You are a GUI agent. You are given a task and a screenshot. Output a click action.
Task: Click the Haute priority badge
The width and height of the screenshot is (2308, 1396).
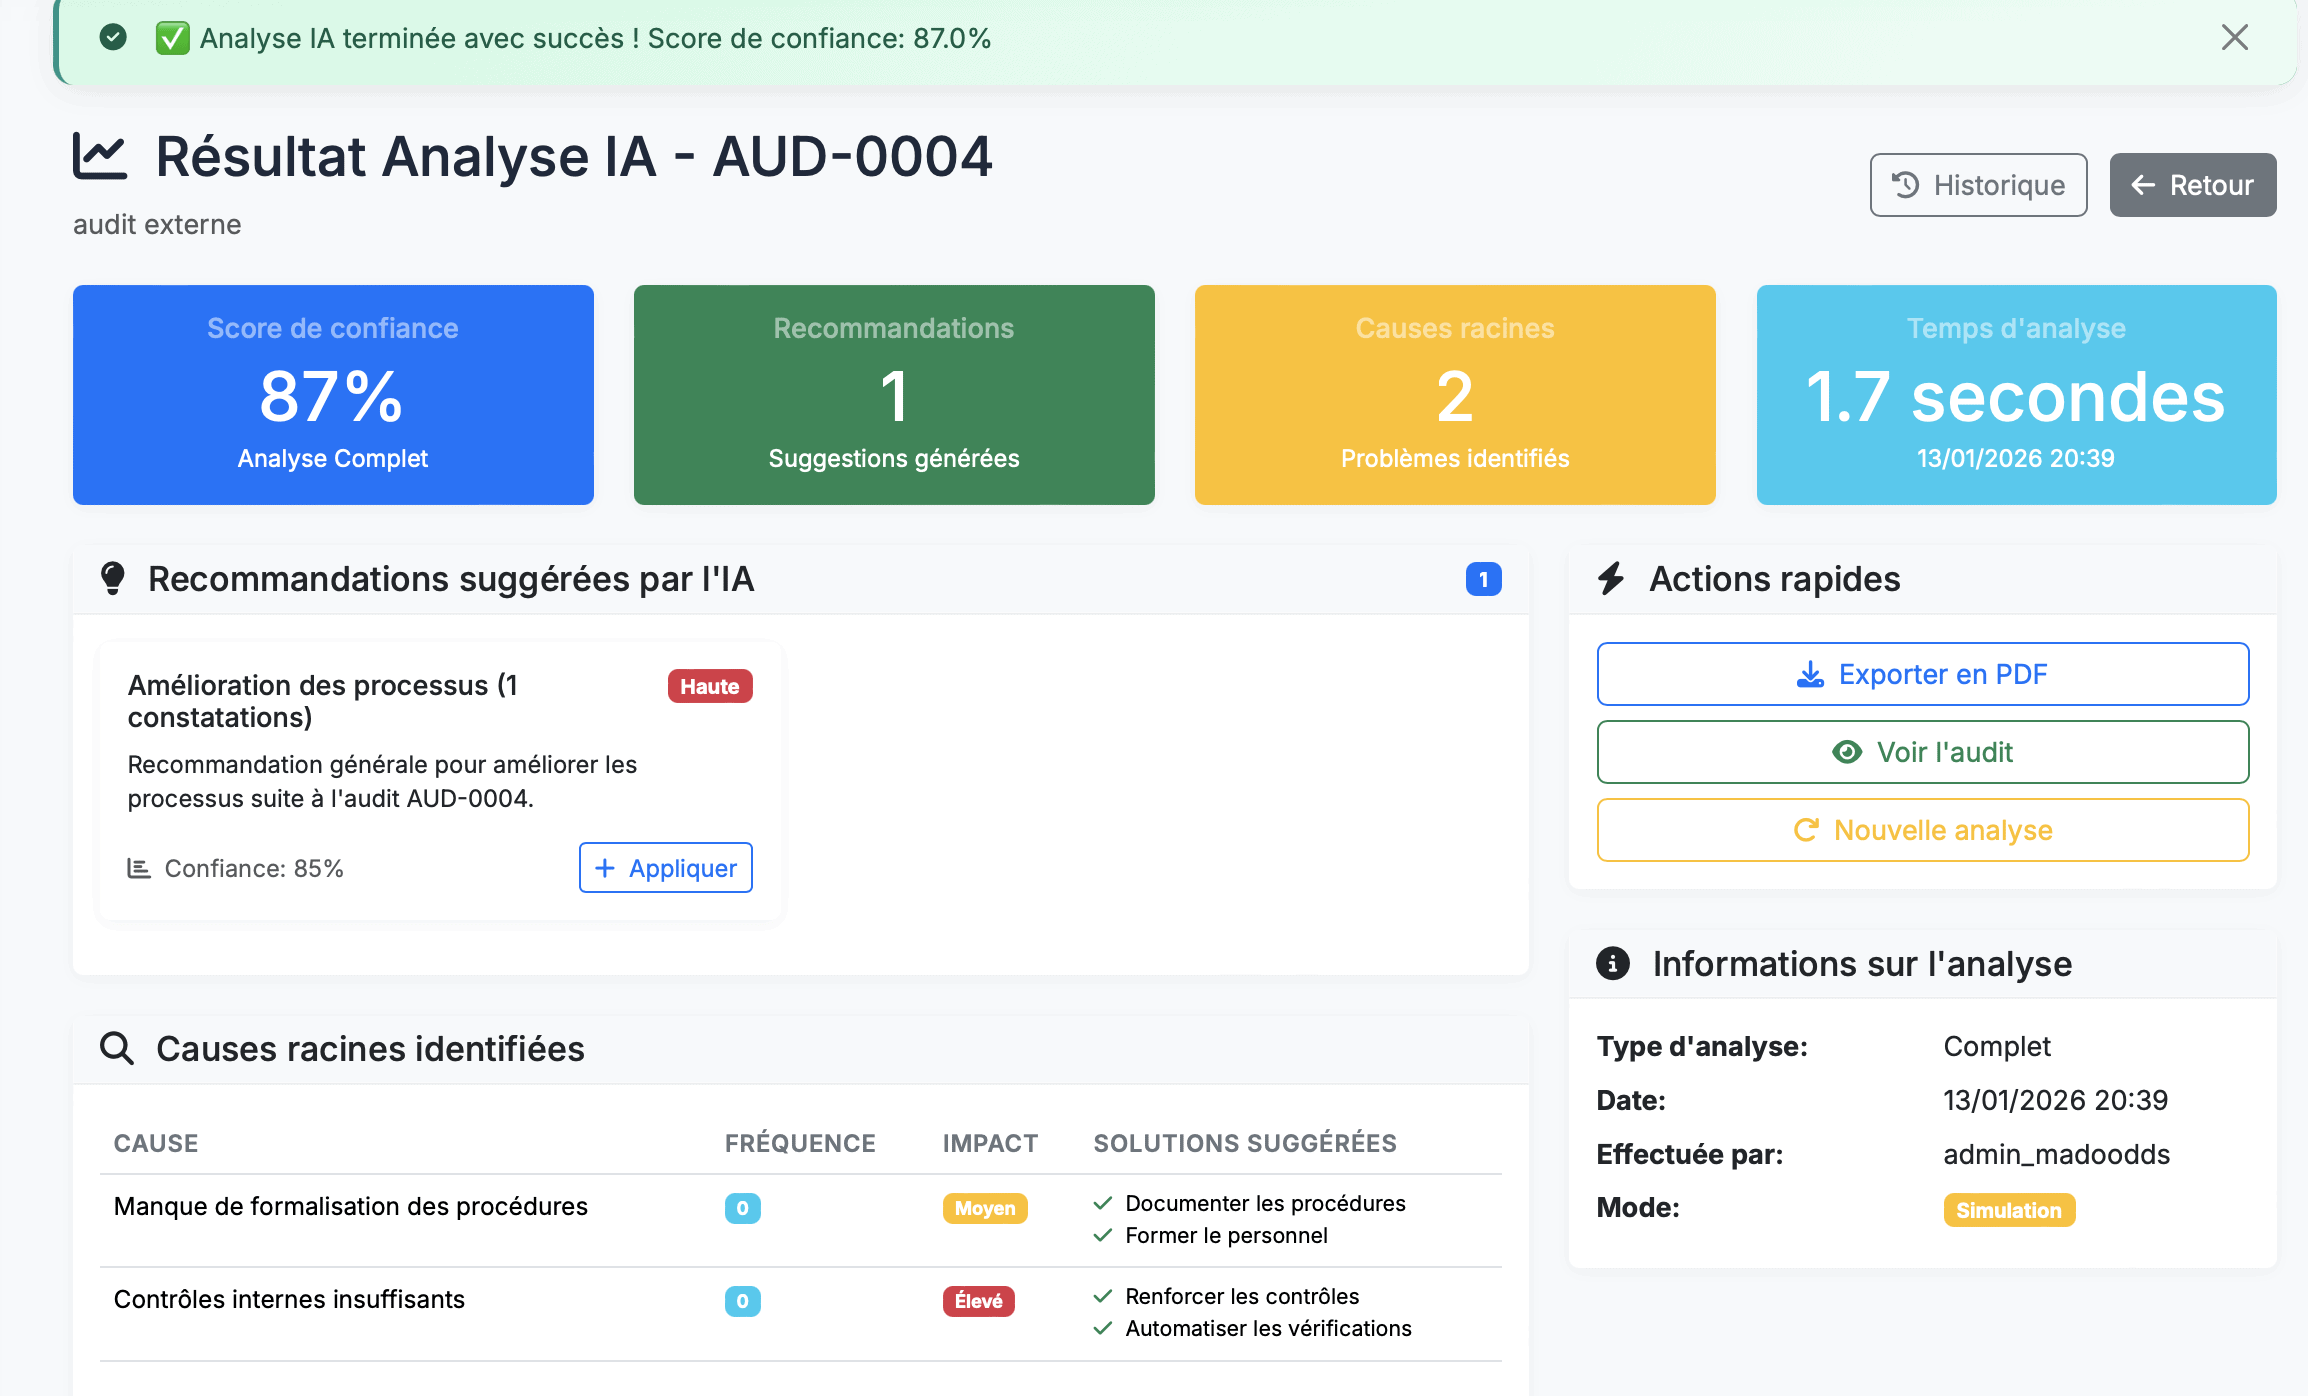[x=709, y=686]
